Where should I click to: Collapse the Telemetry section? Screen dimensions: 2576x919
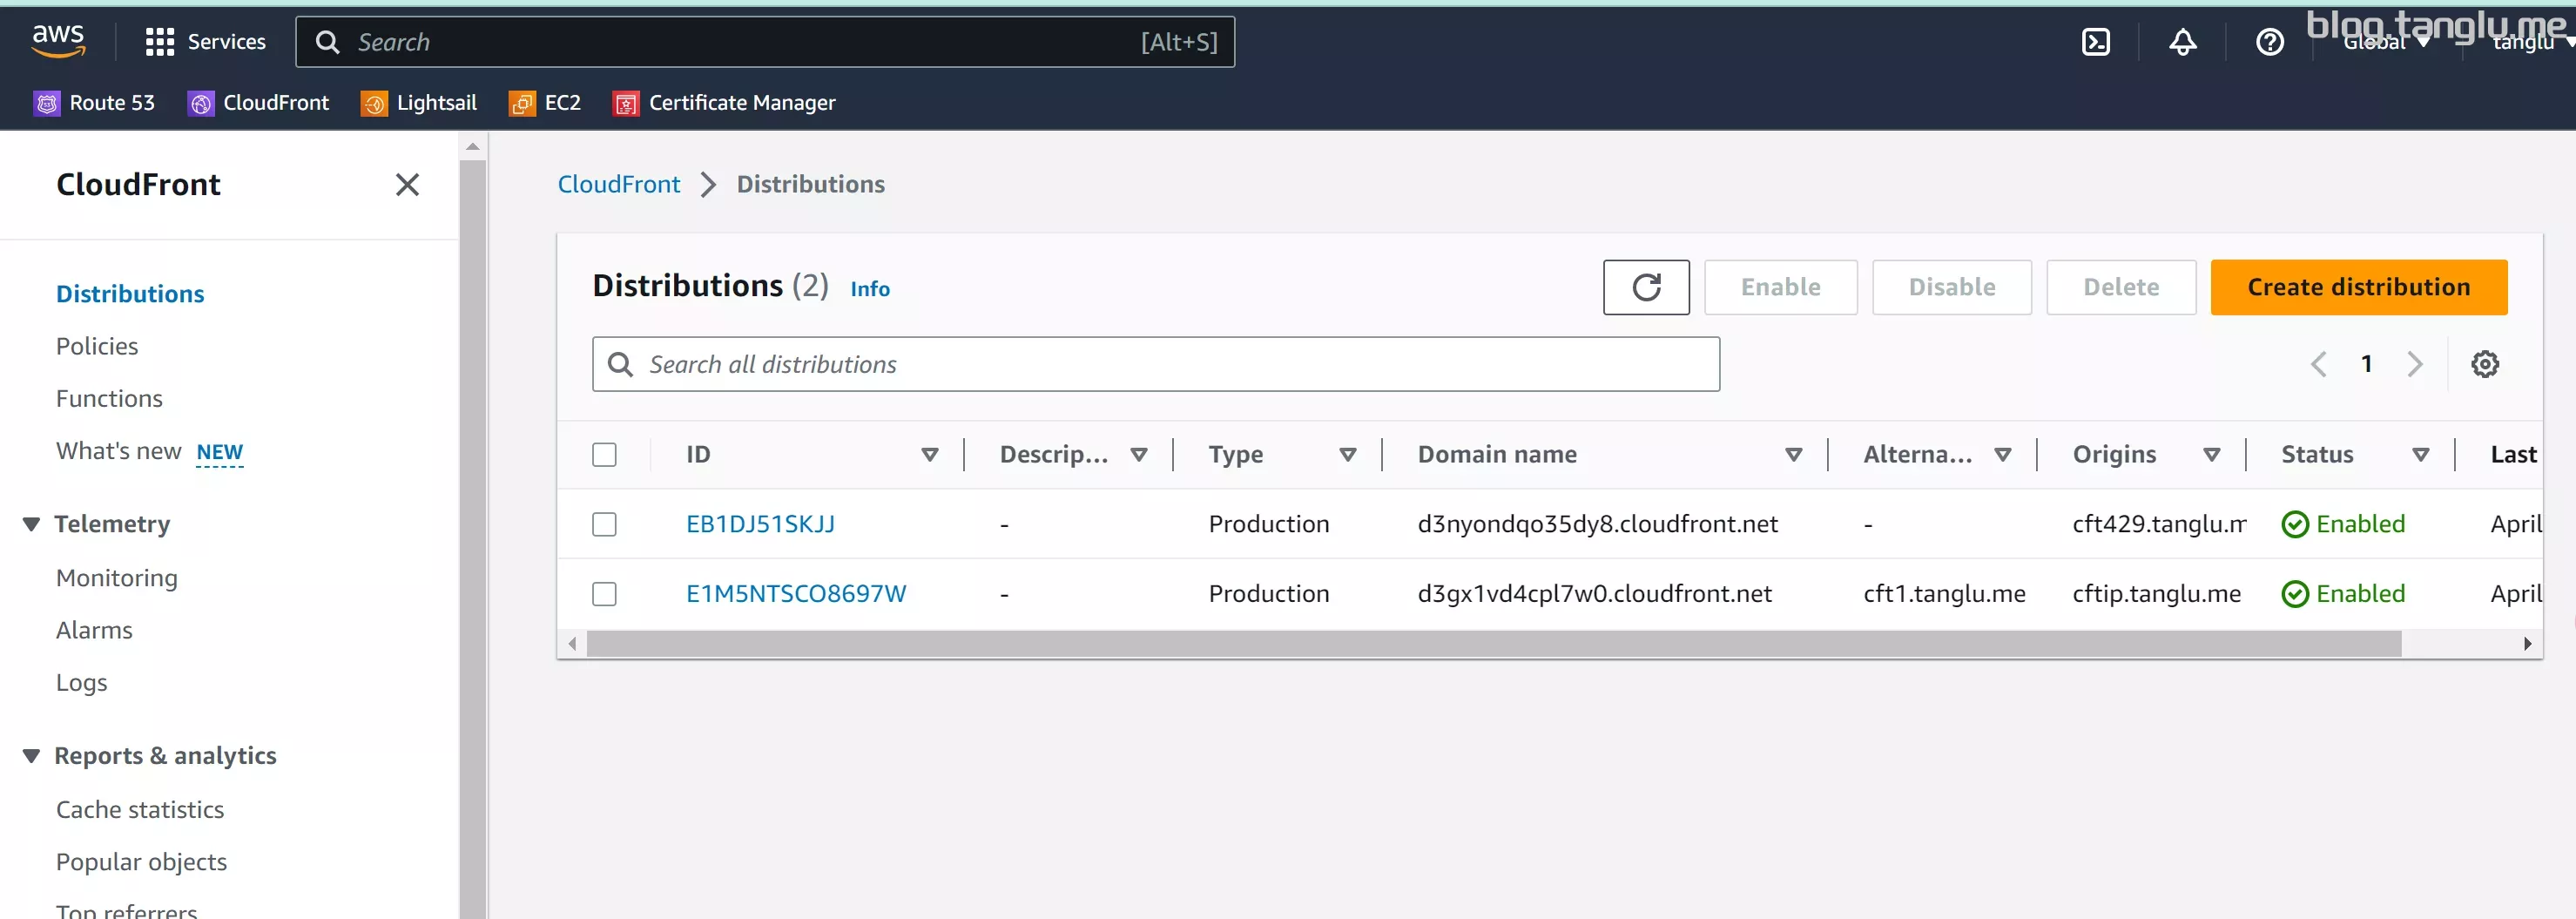point(31,524)
